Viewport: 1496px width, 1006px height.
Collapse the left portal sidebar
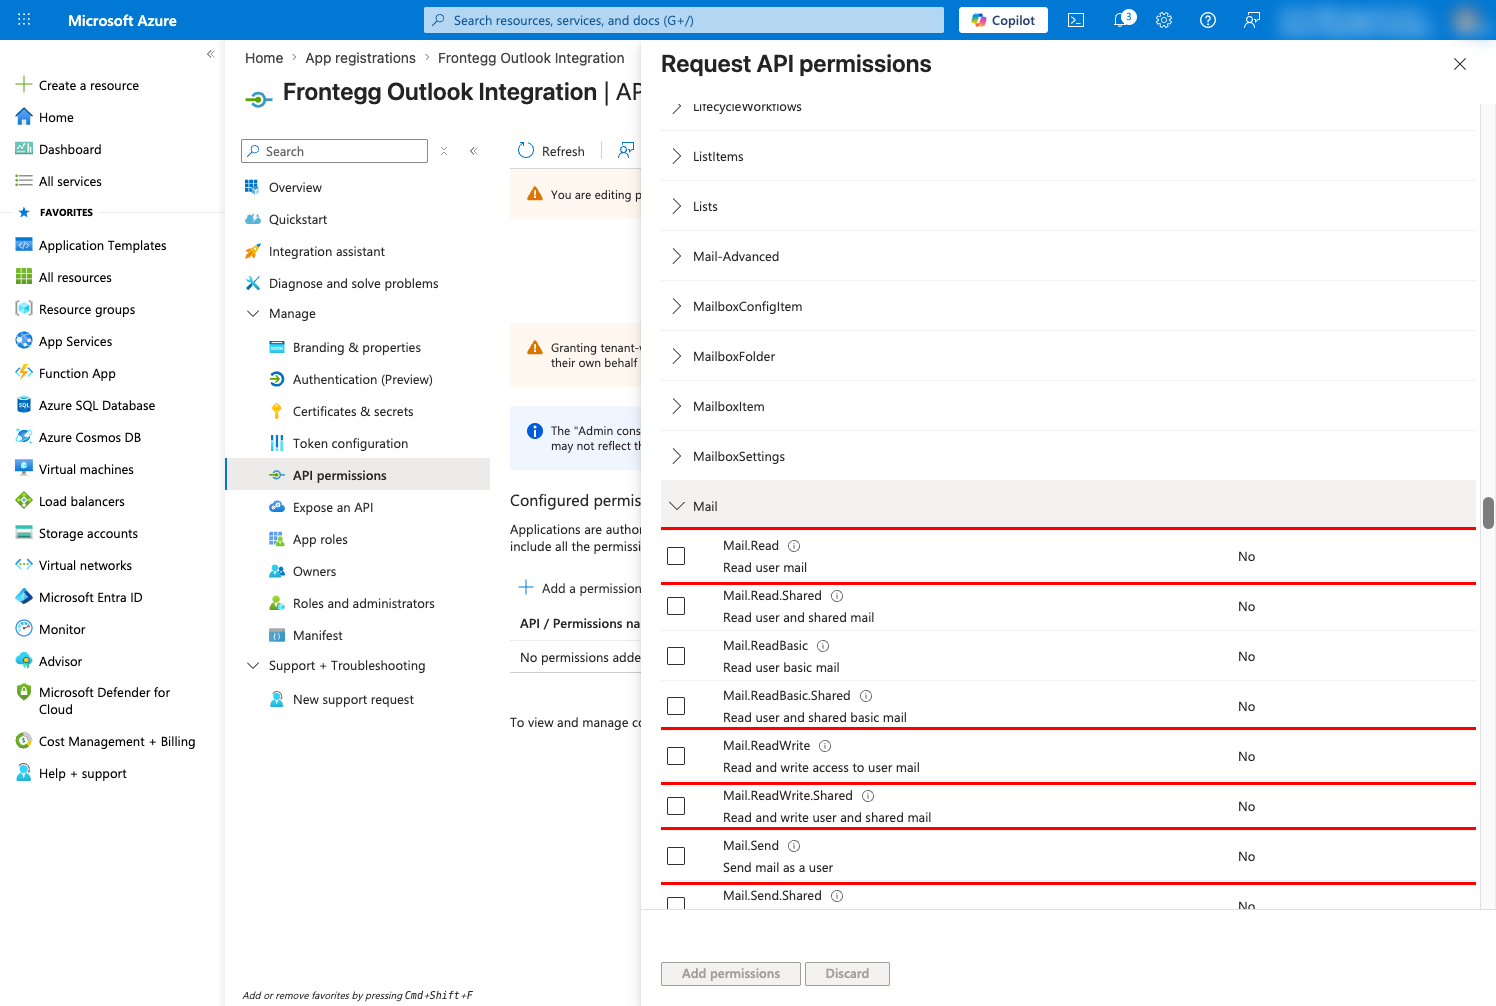pyautogui.click(x=210, y=54)
